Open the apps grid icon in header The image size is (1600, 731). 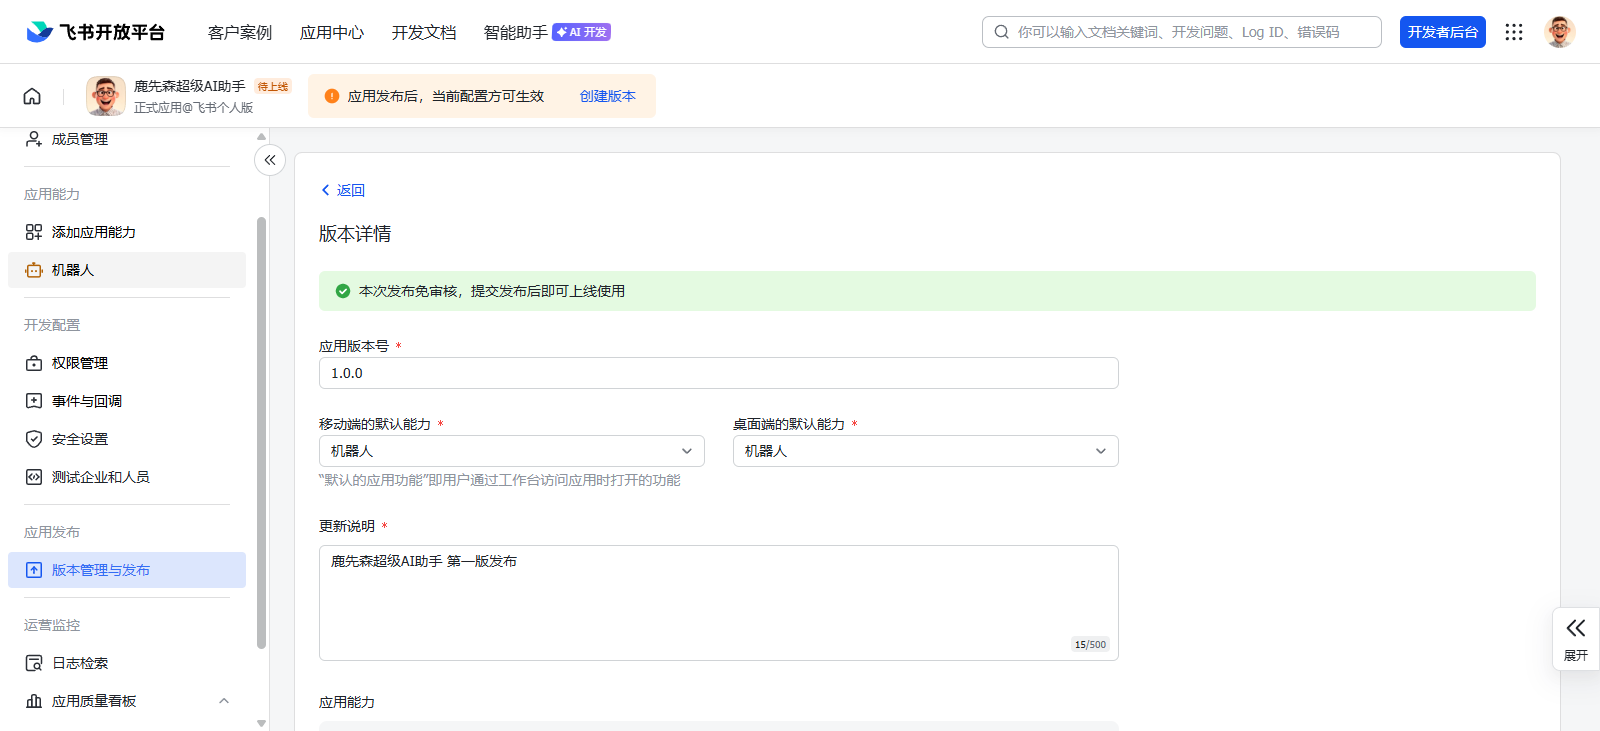pyautogui.click(x=1514, y=32)
